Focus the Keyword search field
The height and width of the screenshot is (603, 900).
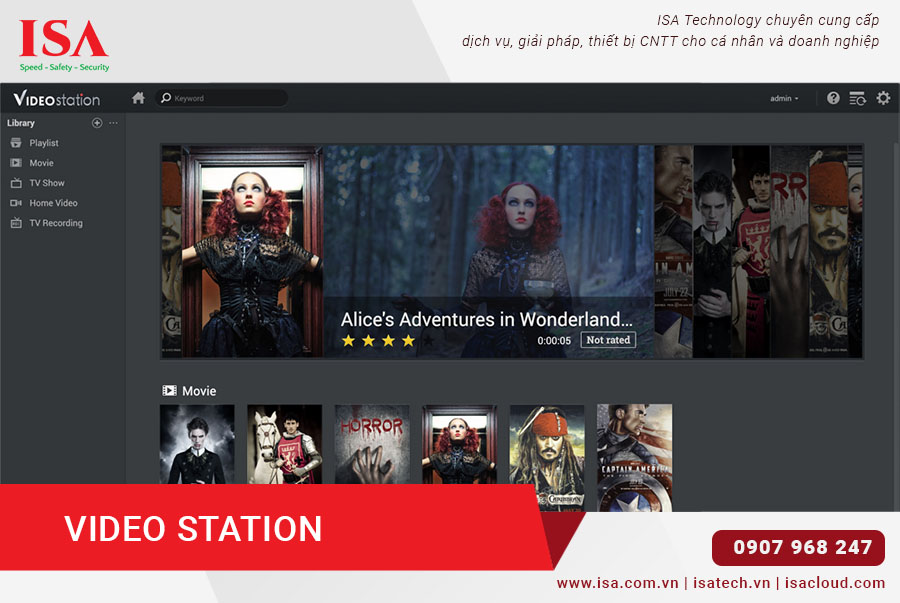(222, 98)
